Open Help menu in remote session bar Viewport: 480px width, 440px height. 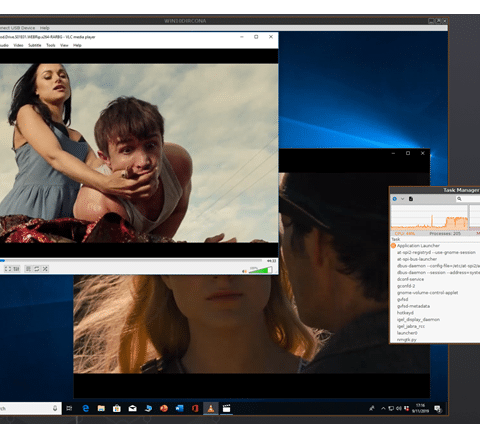(45, 28)
